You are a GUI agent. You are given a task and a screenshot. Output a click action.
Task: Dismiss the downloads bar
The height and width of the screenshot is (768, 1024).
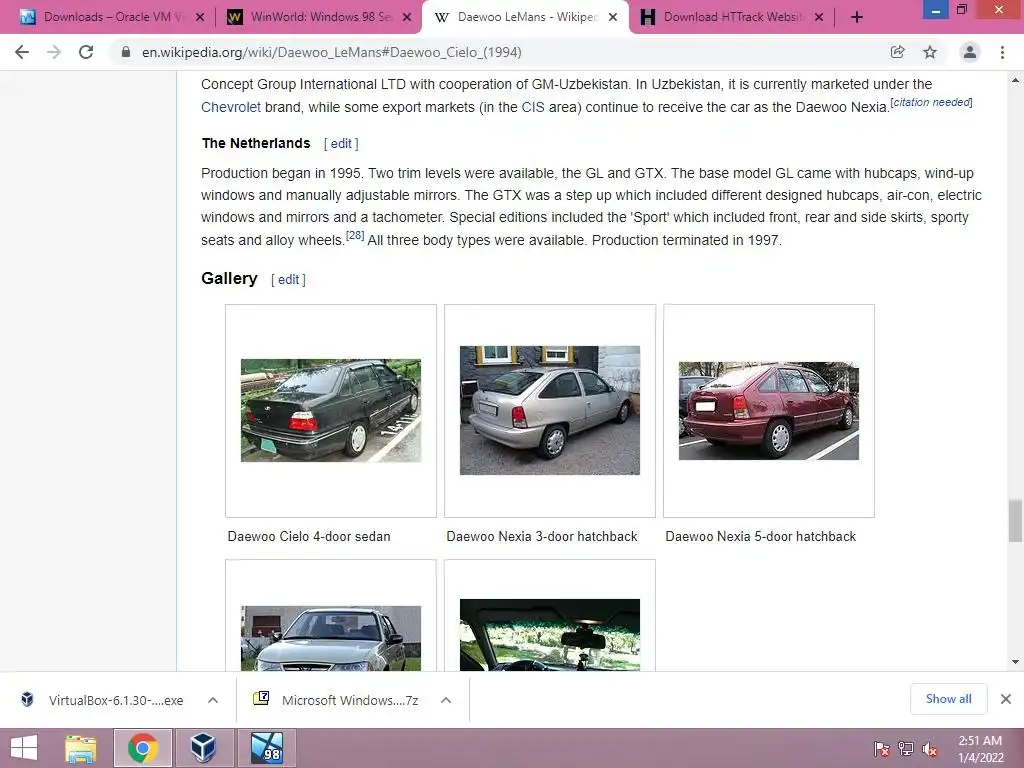point(1006,699)
